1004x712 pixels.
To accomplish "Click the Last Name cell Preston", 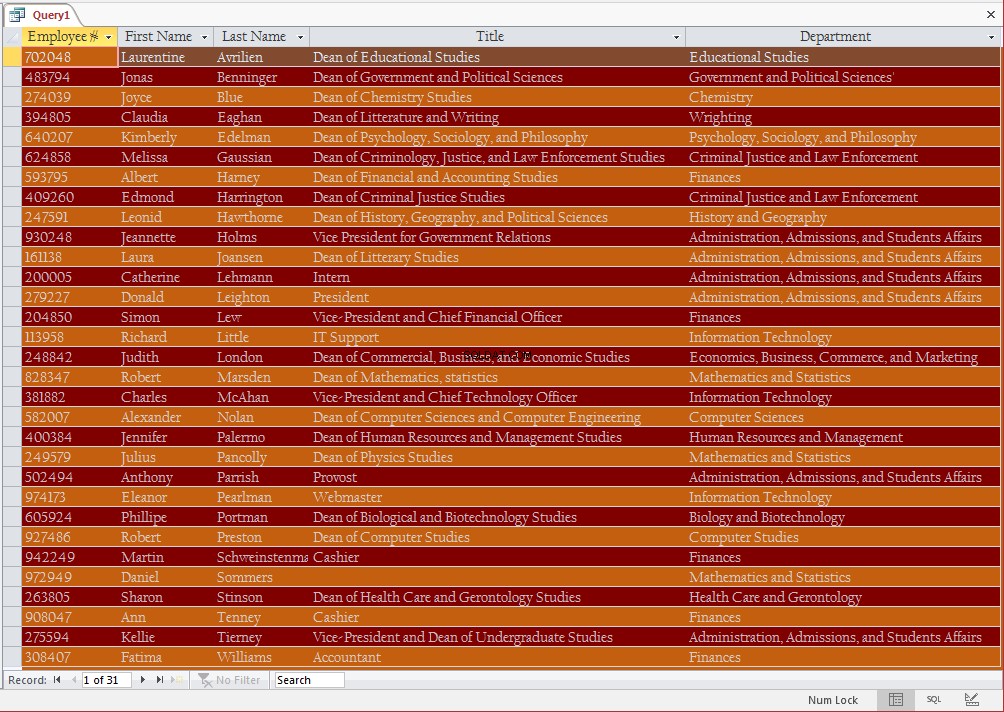I will point(262,537).
